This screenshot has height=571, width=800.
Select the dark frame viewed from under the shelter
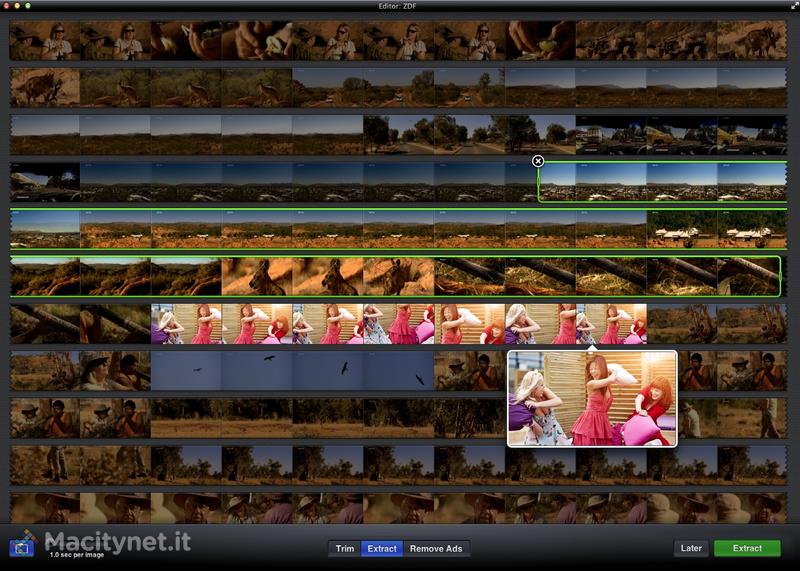pos(45,182)
